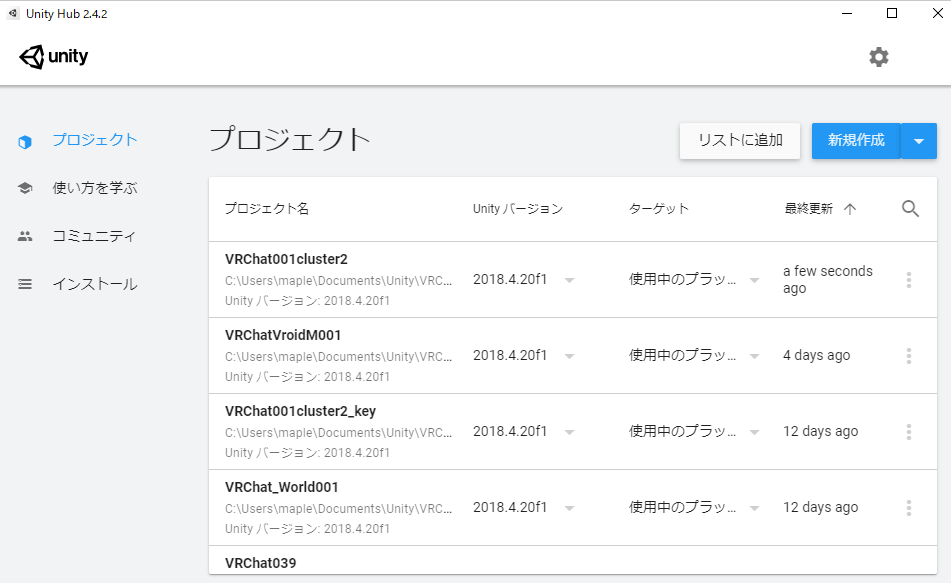The image size is (951, 583).
Task: Open the project search magnifier icon
Action: click(x=910, y=209)
